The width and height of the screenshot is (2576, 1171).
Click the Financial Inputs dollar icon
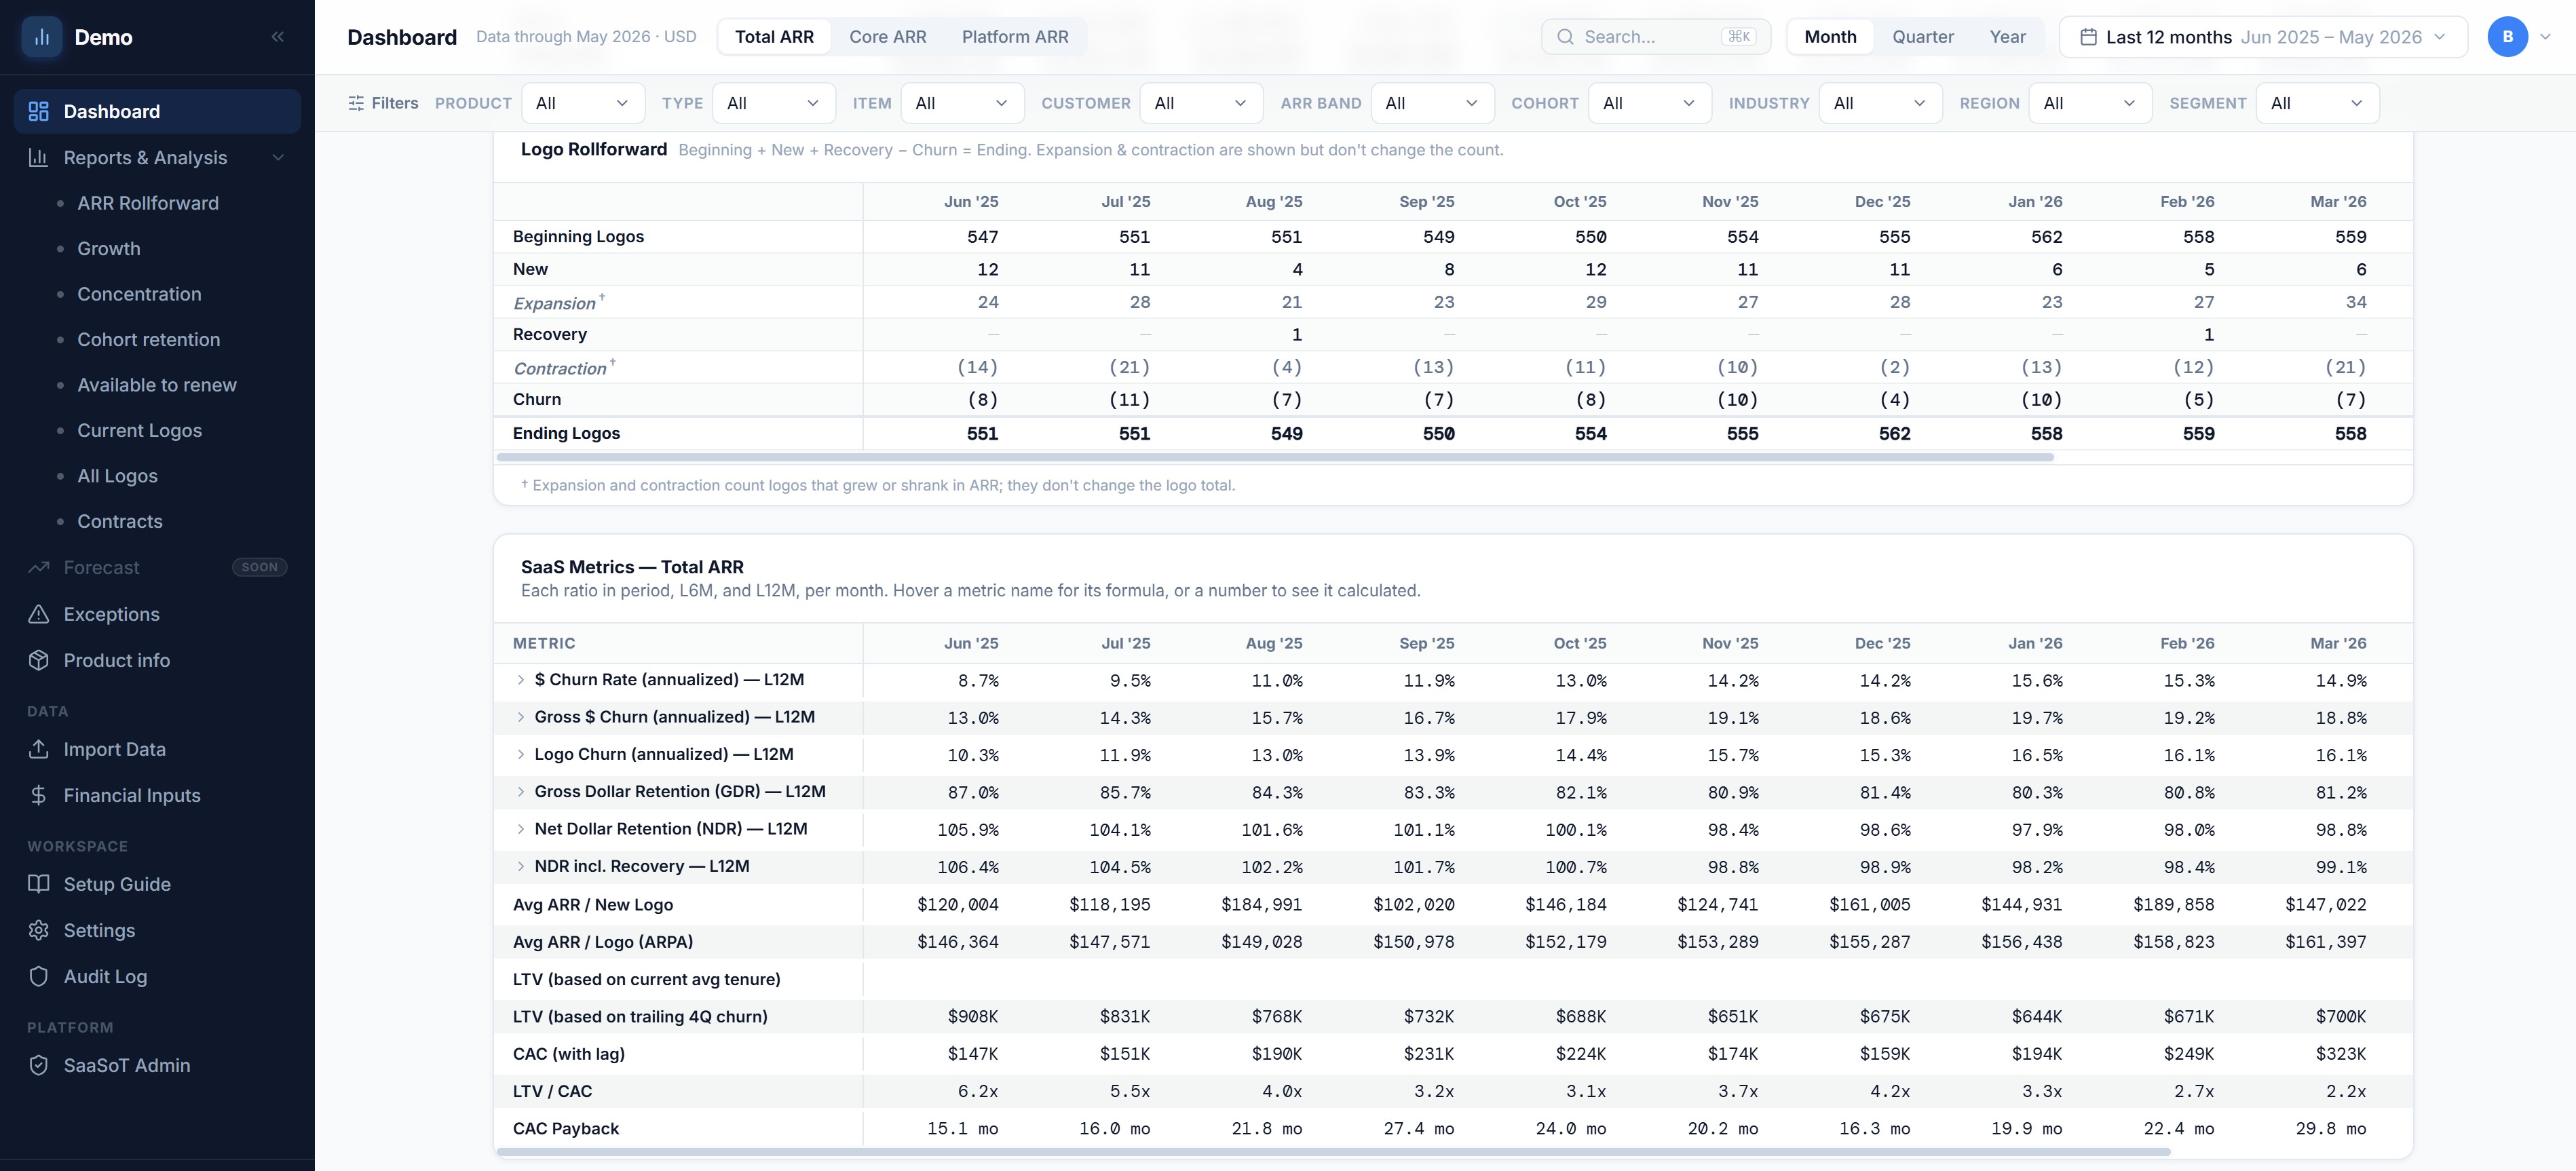(39, 795)
